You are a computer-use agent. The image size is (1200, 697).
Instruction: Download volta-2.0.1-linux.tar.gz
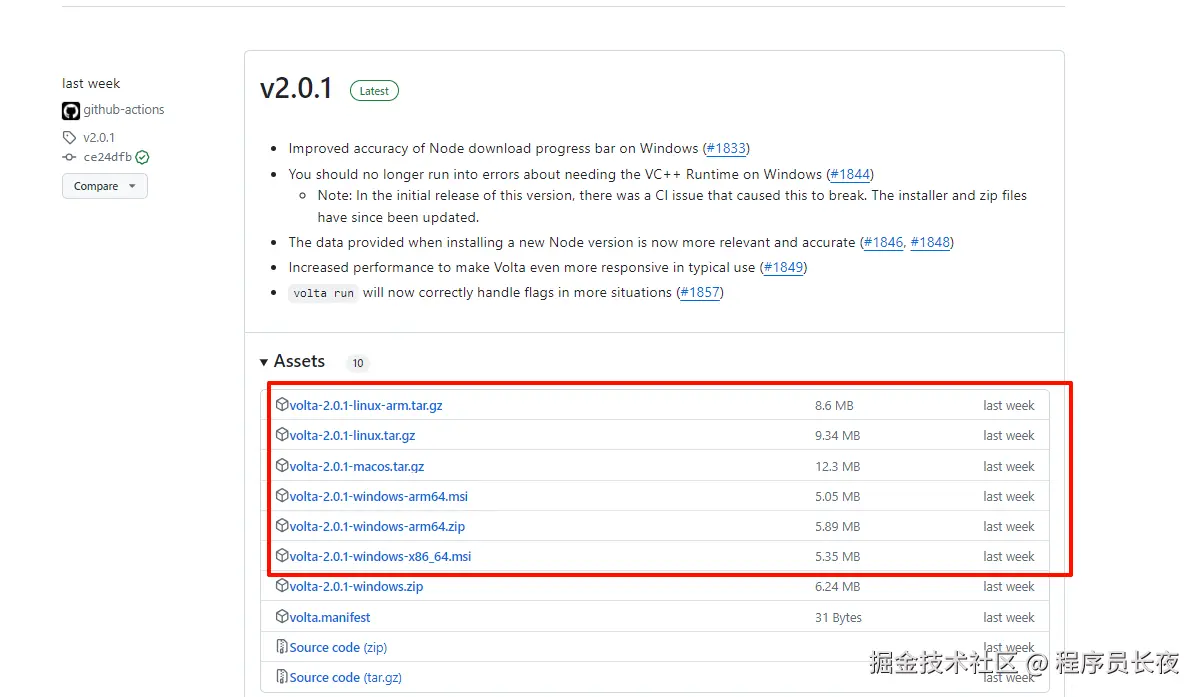(x=352, y=435)
